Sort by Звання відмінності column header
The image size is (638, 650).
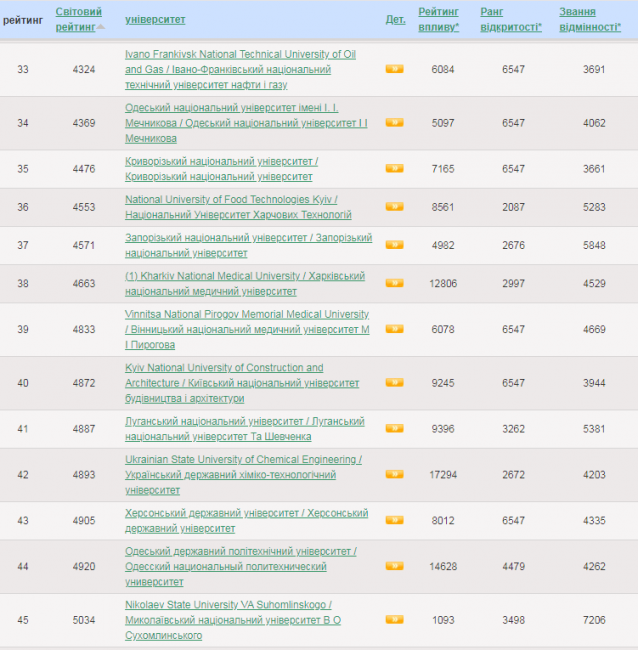pos(590,19)
